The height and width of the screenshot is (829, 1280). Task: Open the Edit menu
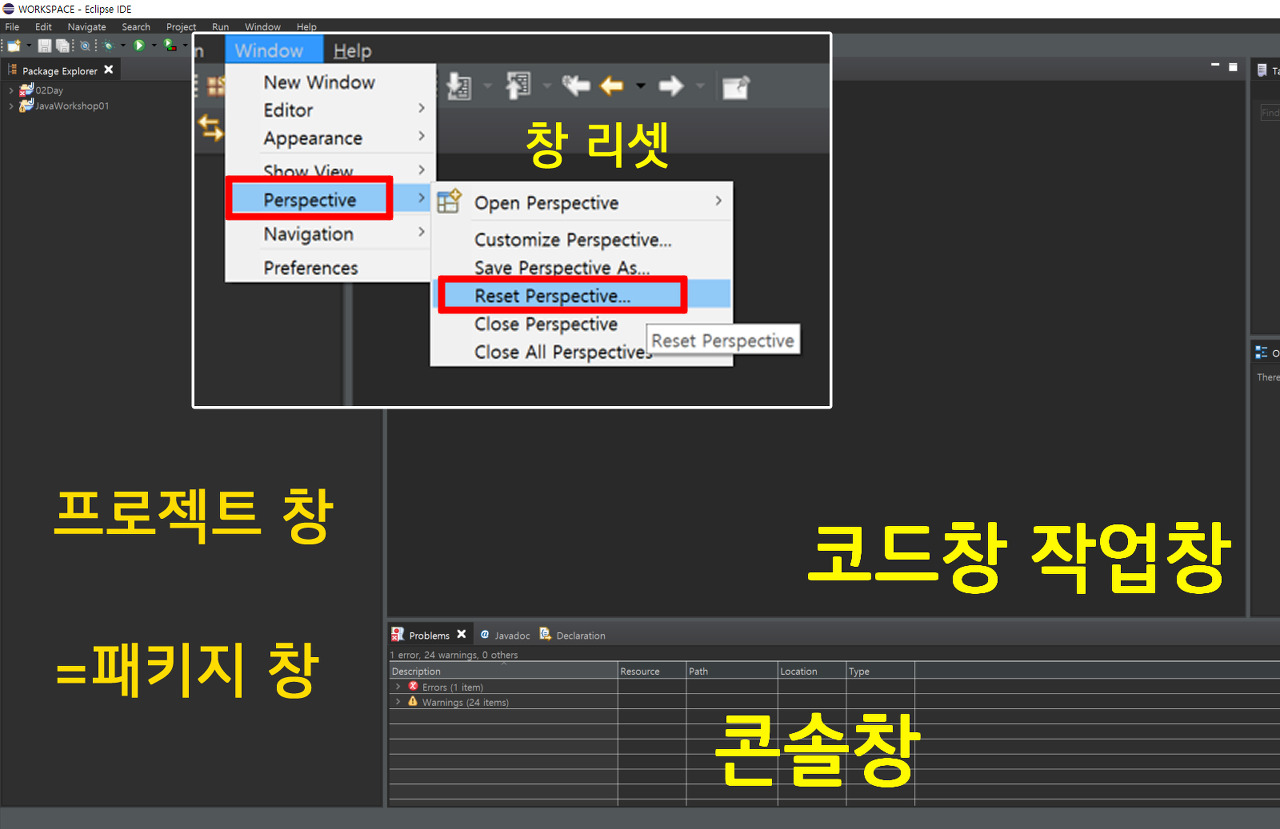click(x=43, y=27)
